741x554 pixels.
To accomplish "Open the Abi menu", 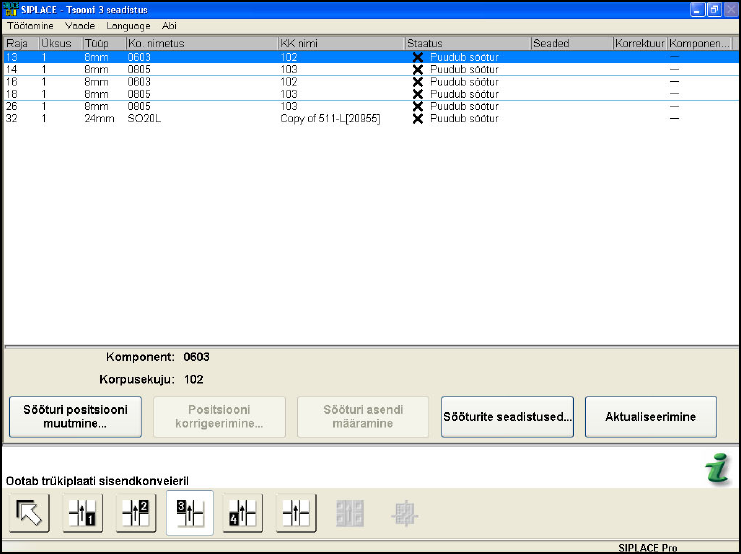I will point(169,24).
